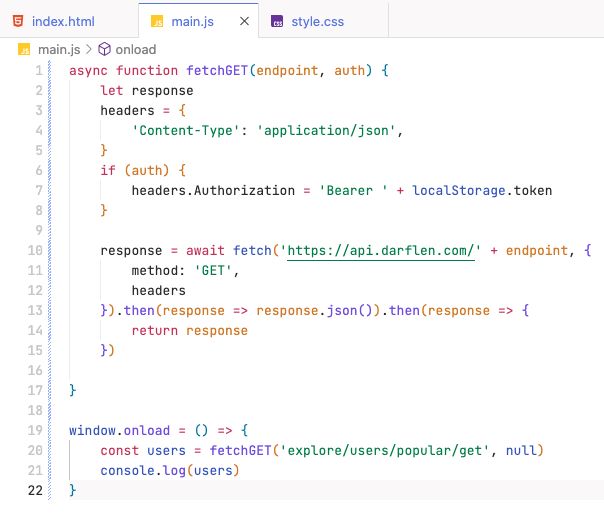Open the https://api.darflen.com/ link
Image resolution: width=604 pixels, height=518 pixels.
click(381, 251)
